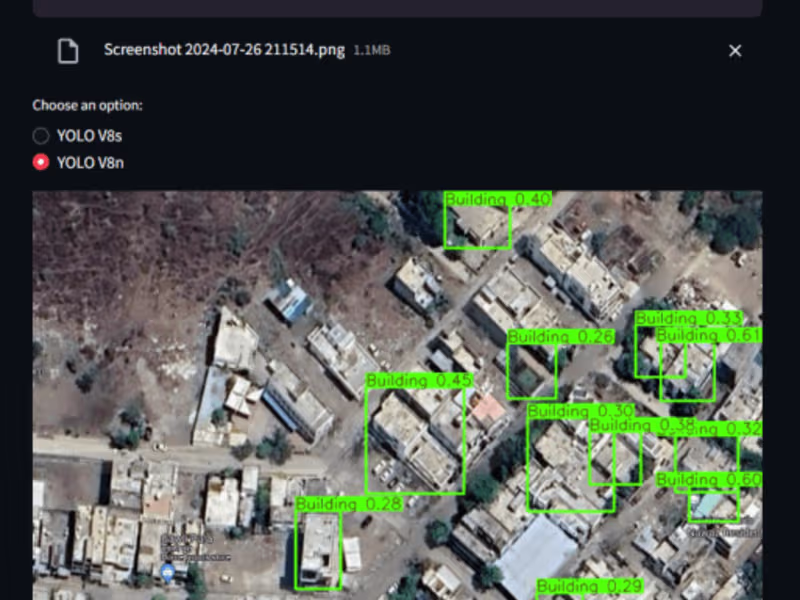Click the blue map location pin icon
Image resolution: width=800 pixels, height=600 pixels.
pos(167,572)
